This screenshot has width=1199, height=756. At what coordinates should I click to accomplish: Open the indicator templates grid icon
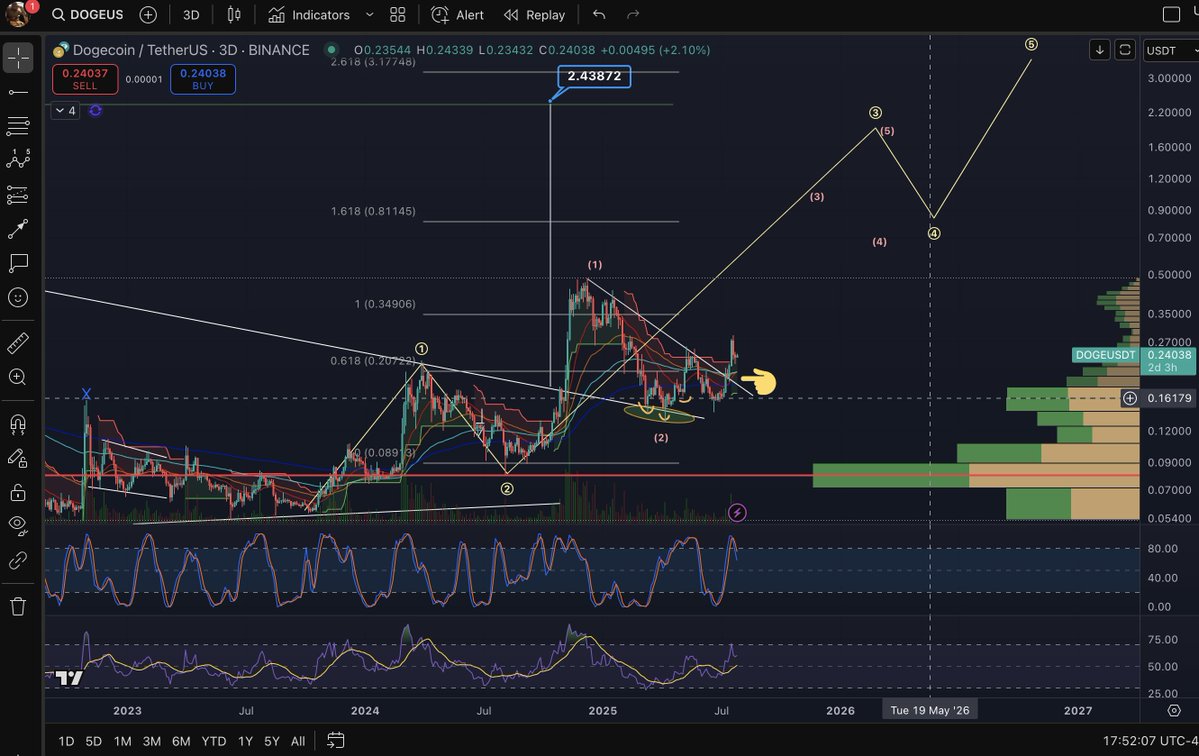(x=398, y=15)
